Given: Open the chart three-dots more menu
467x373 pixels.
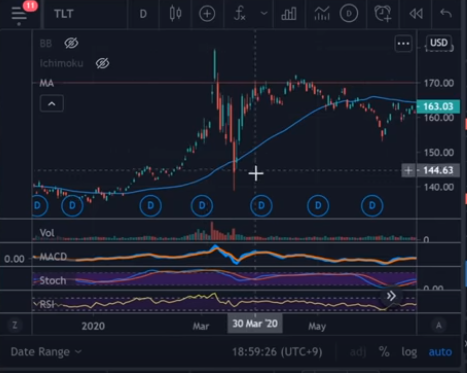Looking at the screenshot, I should point(403,43).
